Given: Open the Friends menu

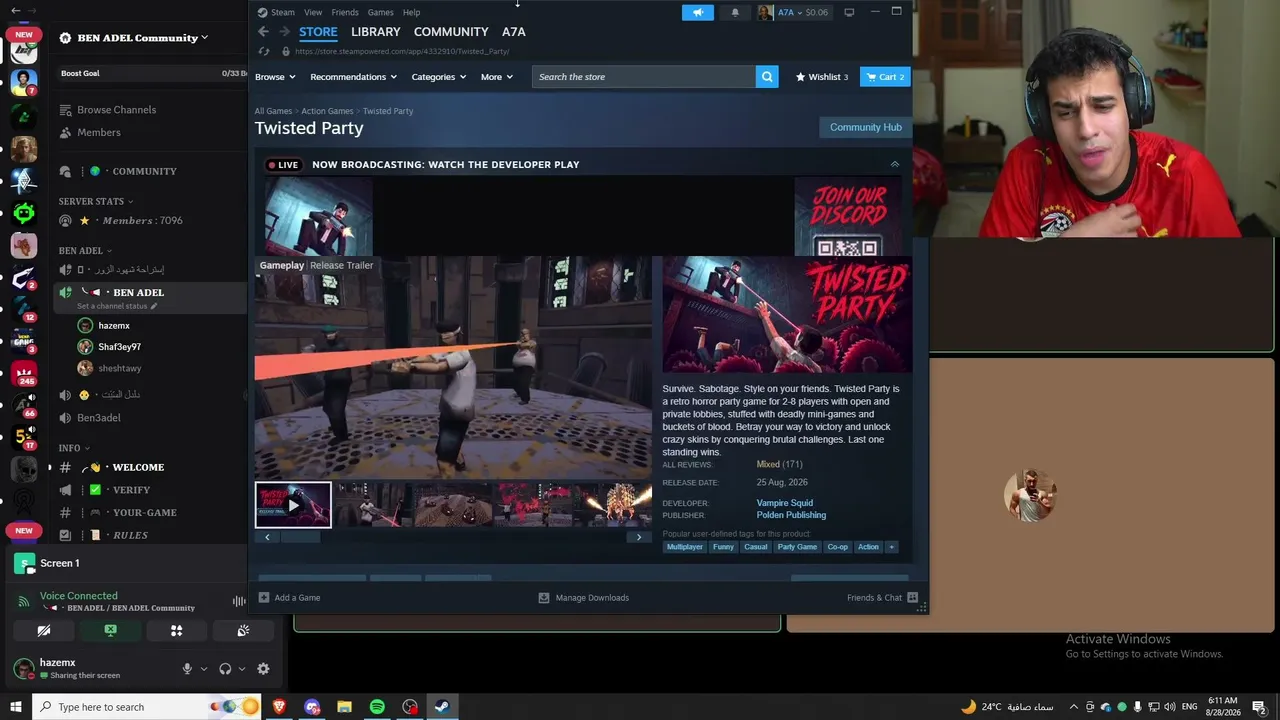Looking at the screenshot, I should (x=345, y=12).
